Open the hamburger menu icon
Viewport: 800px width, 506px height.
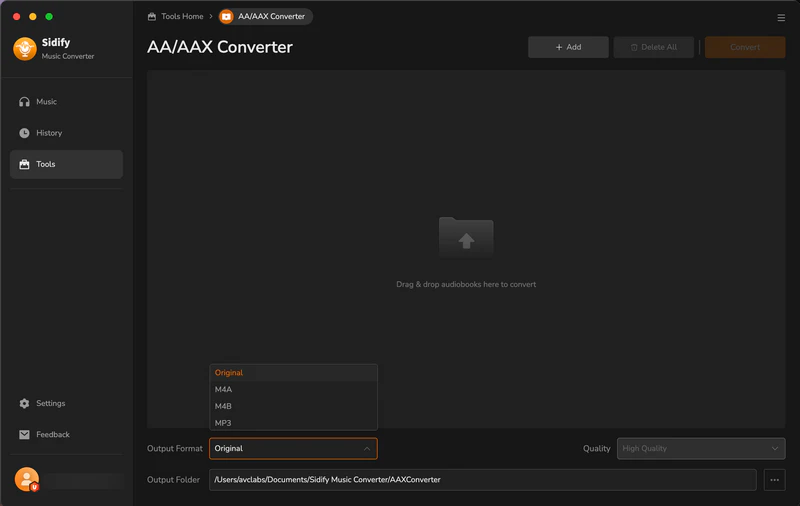[x=781, y=18]
